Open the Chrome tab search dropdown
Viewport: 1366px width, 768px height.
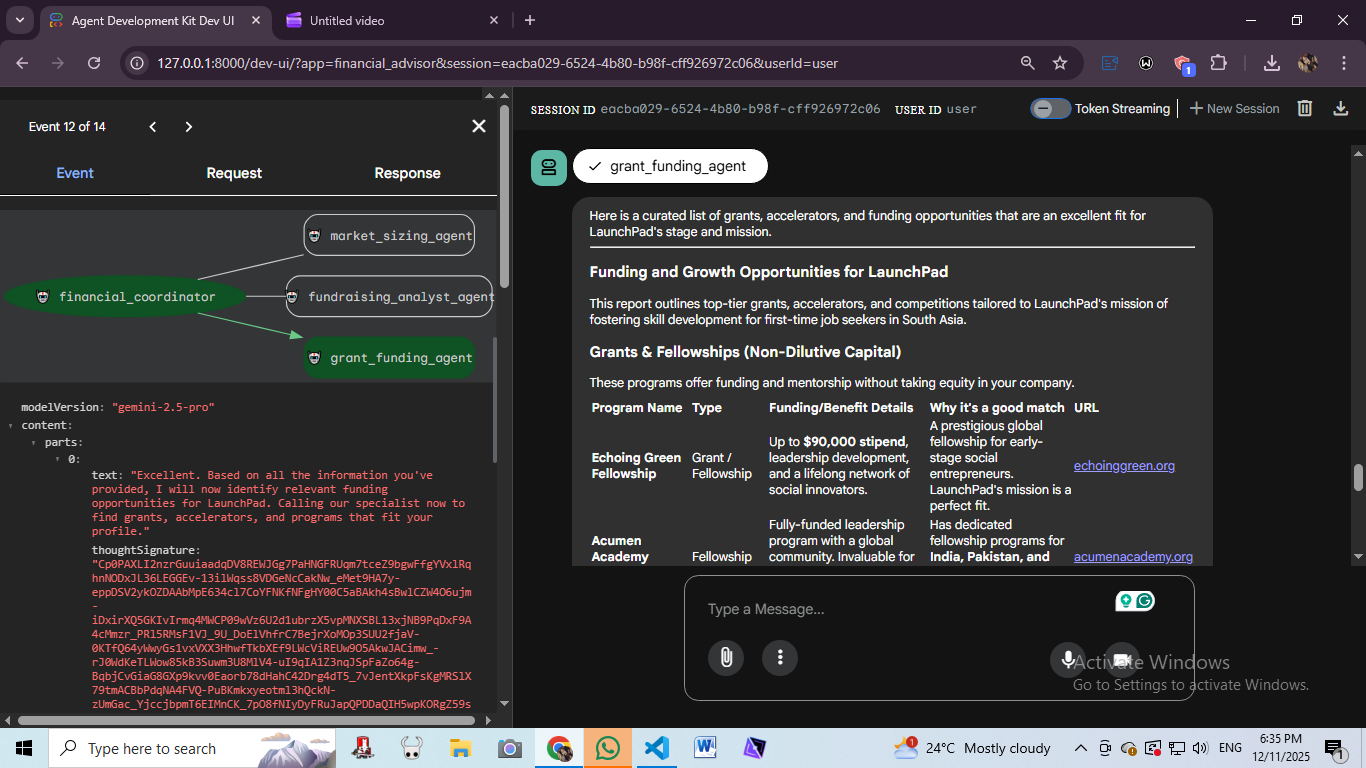click(21, 20)
